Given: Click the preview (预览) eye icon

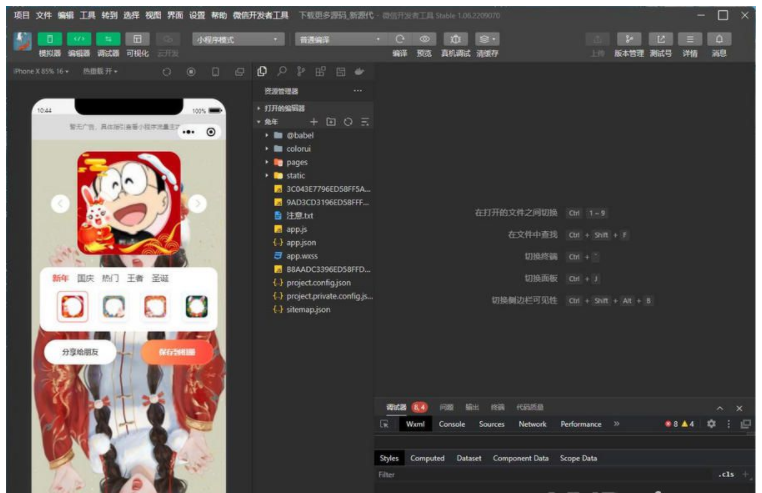Looking at the screenshot, I should (424, 39).
